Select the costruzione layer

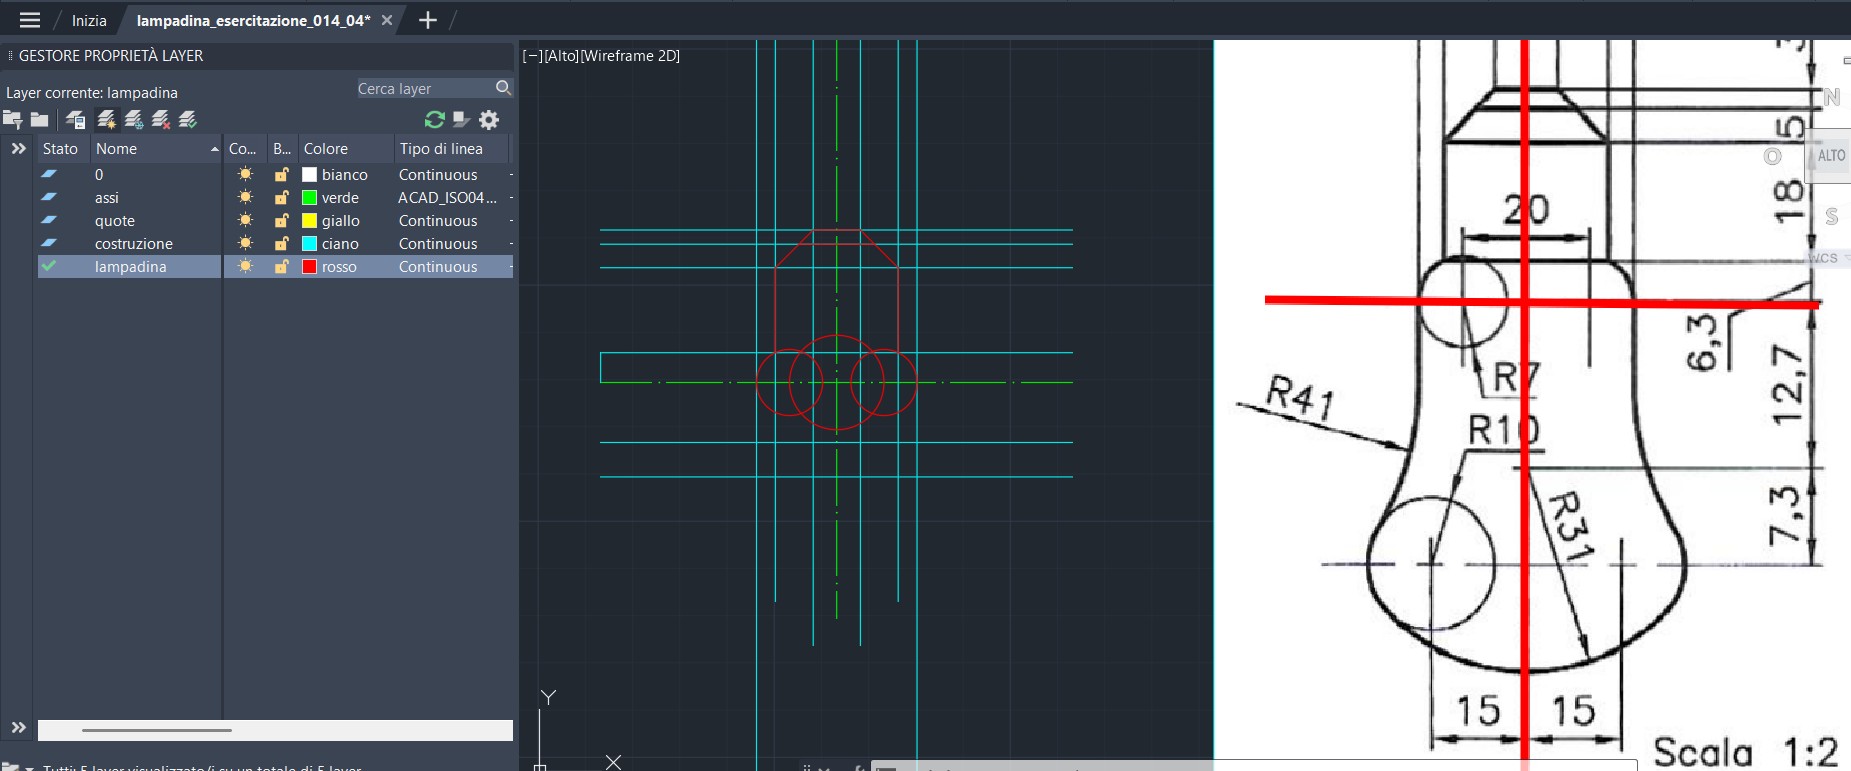point(134,244)
